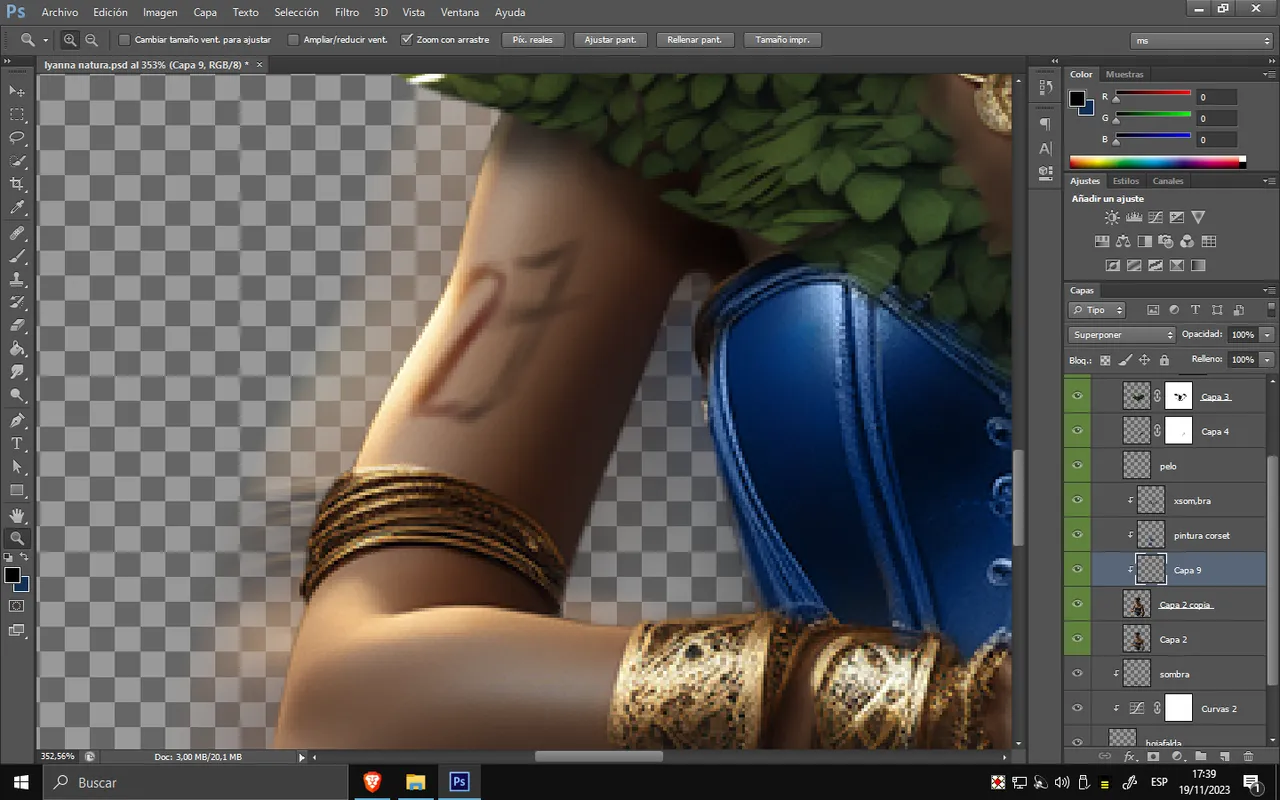The image size is (1280, 800).
Task: Switch to the Muestras tab
Action: (x=1125, y=74)
